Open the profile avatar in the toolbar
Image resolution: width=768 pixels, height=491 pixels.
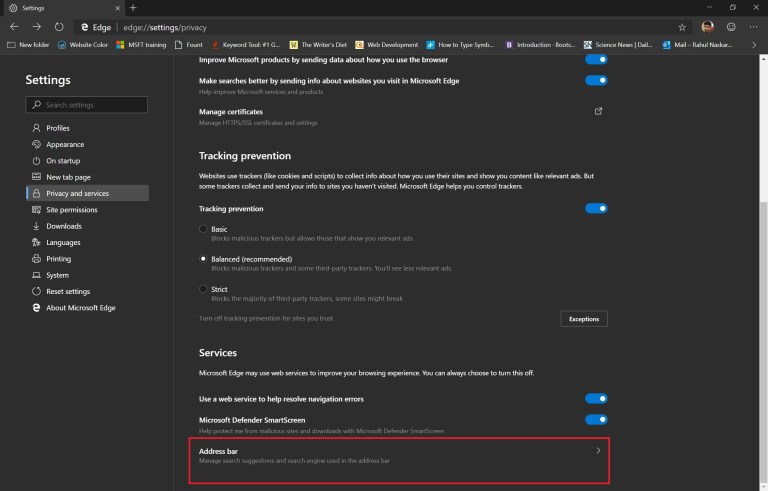[707, 27]
